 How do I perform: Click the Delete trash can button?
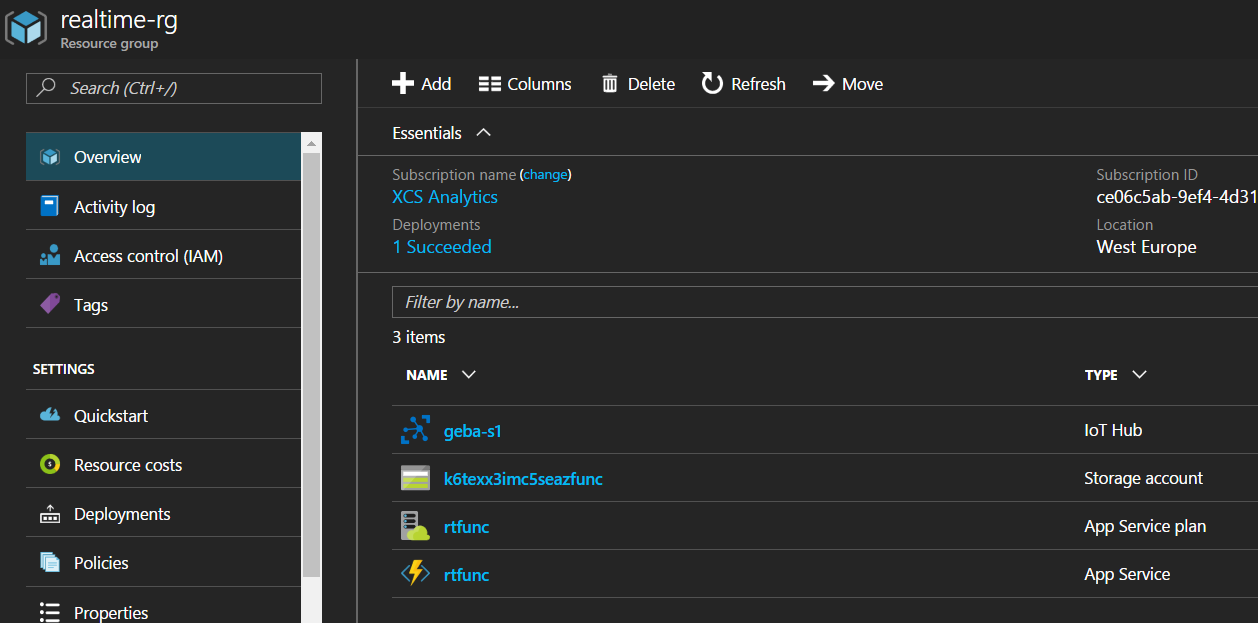pyautogui.click(x=638, y=84)
